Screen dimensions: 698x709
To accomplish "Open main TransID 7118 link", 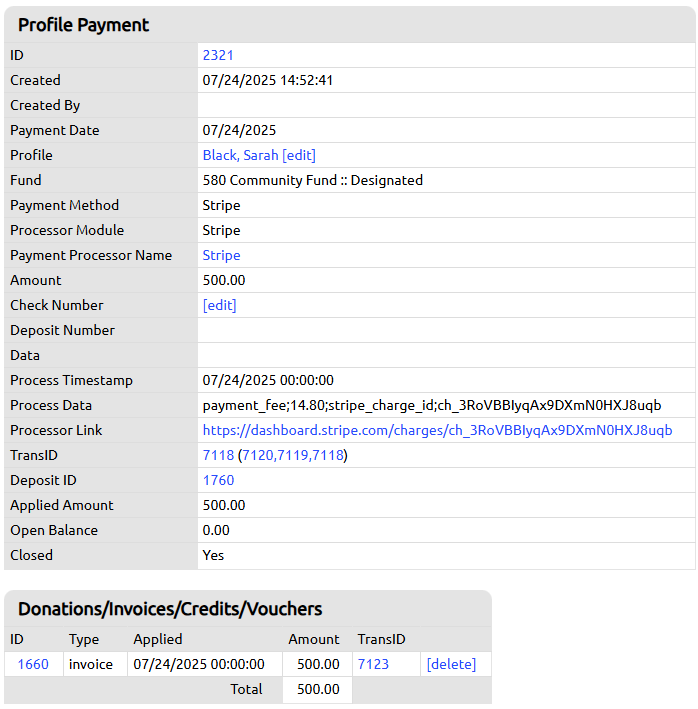I will click(218, 455).
